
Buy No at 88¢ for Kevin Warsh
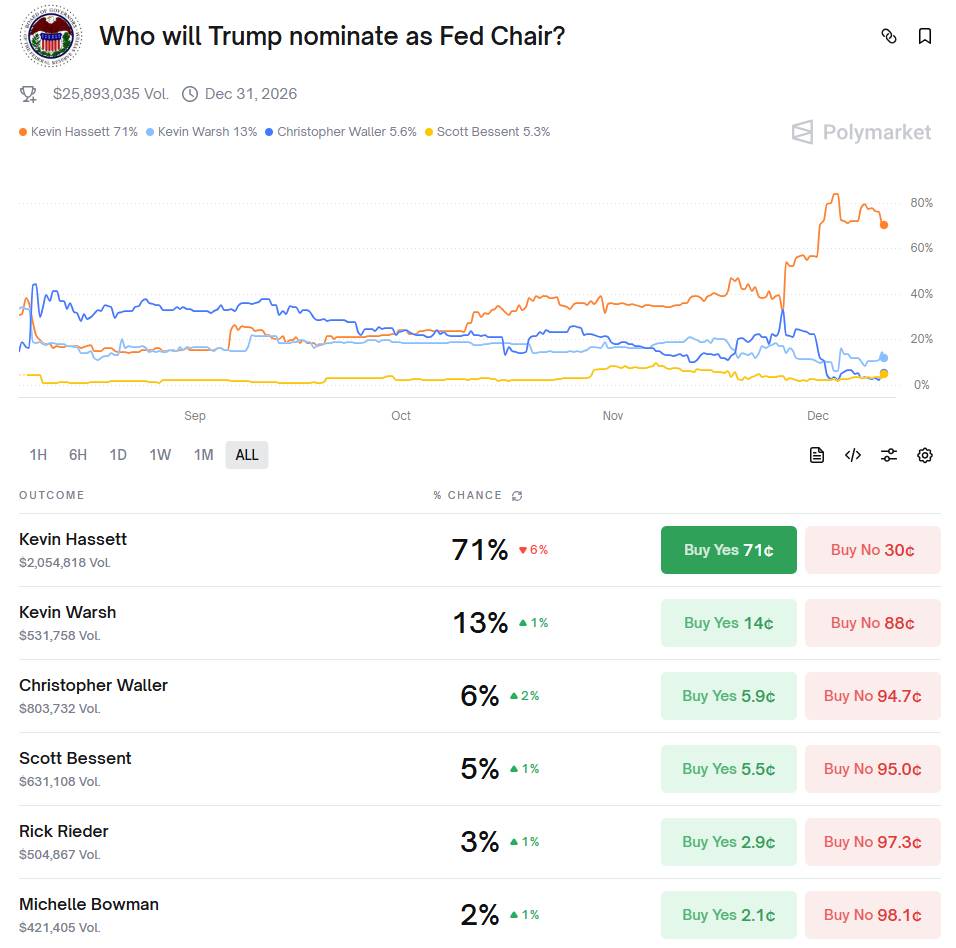click(872, 622)
